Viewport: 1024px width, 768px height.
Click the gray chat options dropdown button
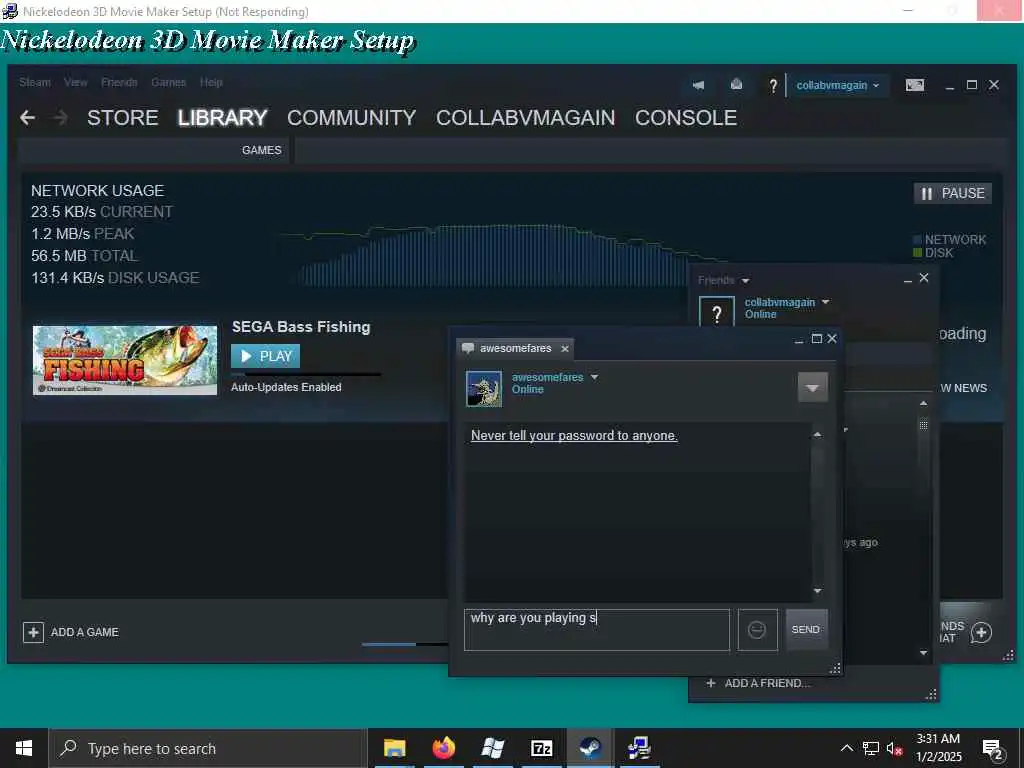pyautogui.click(x=812, y=387)
